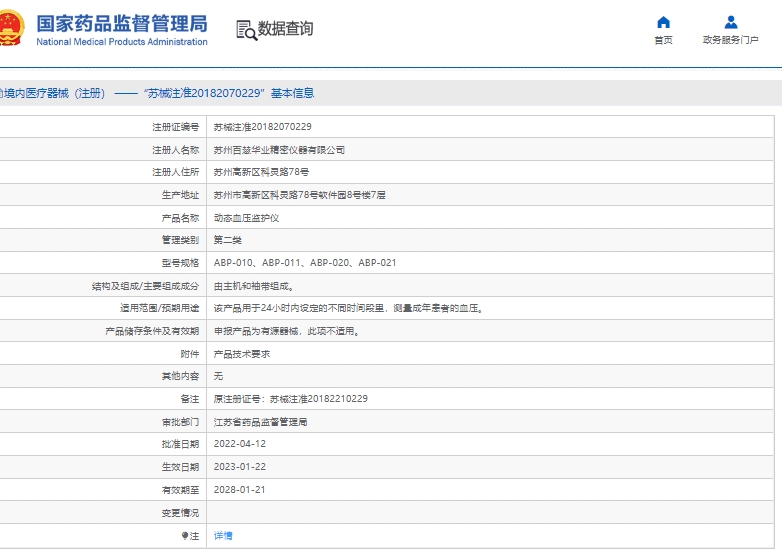
Task: Select approval date 2022-04-12
Action: coord(240,444)
